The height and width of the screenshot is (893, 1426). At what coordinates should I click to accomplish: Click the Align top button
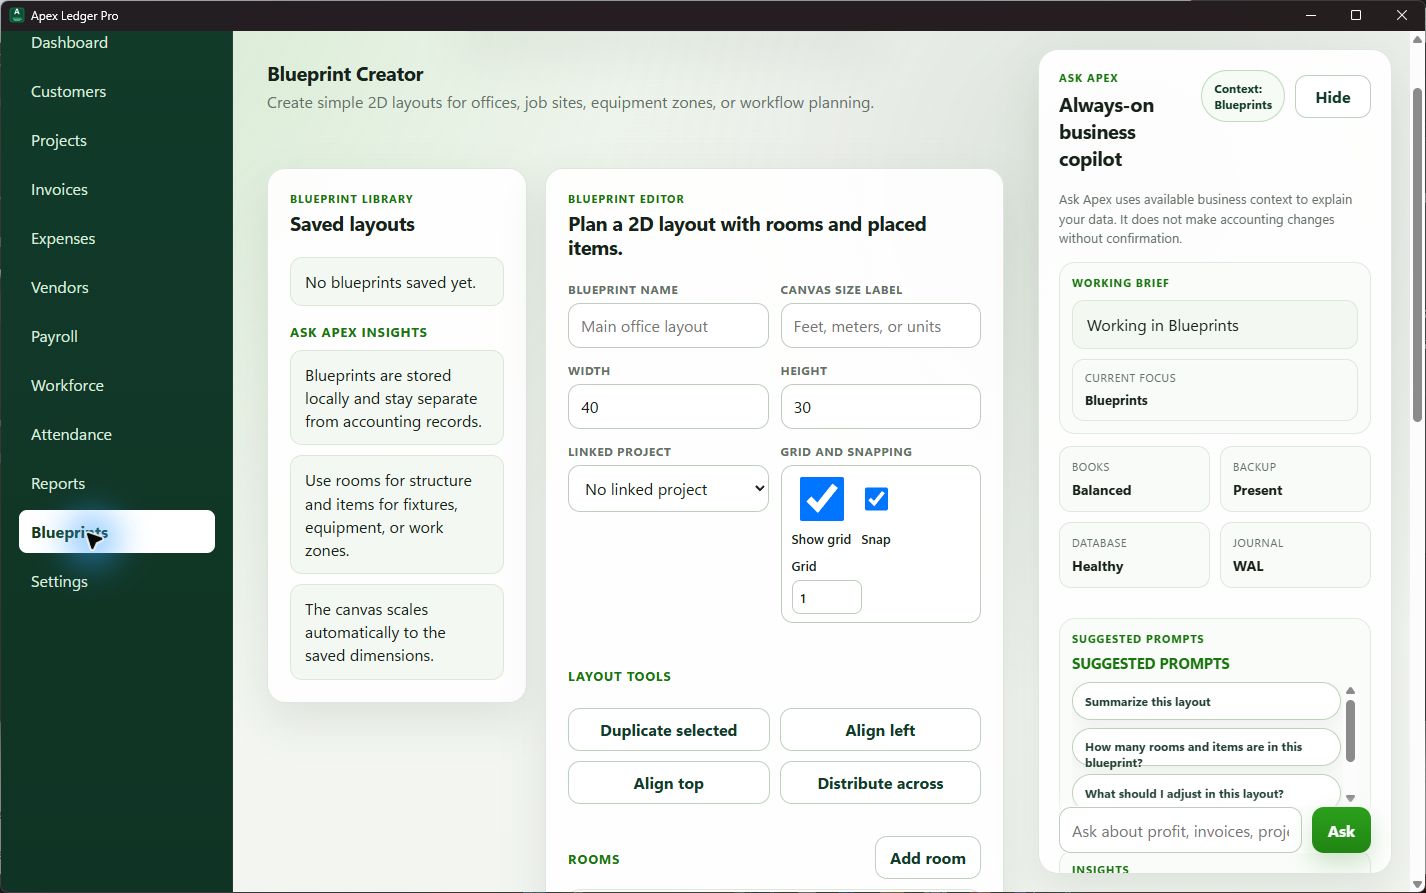click(668, 783)
